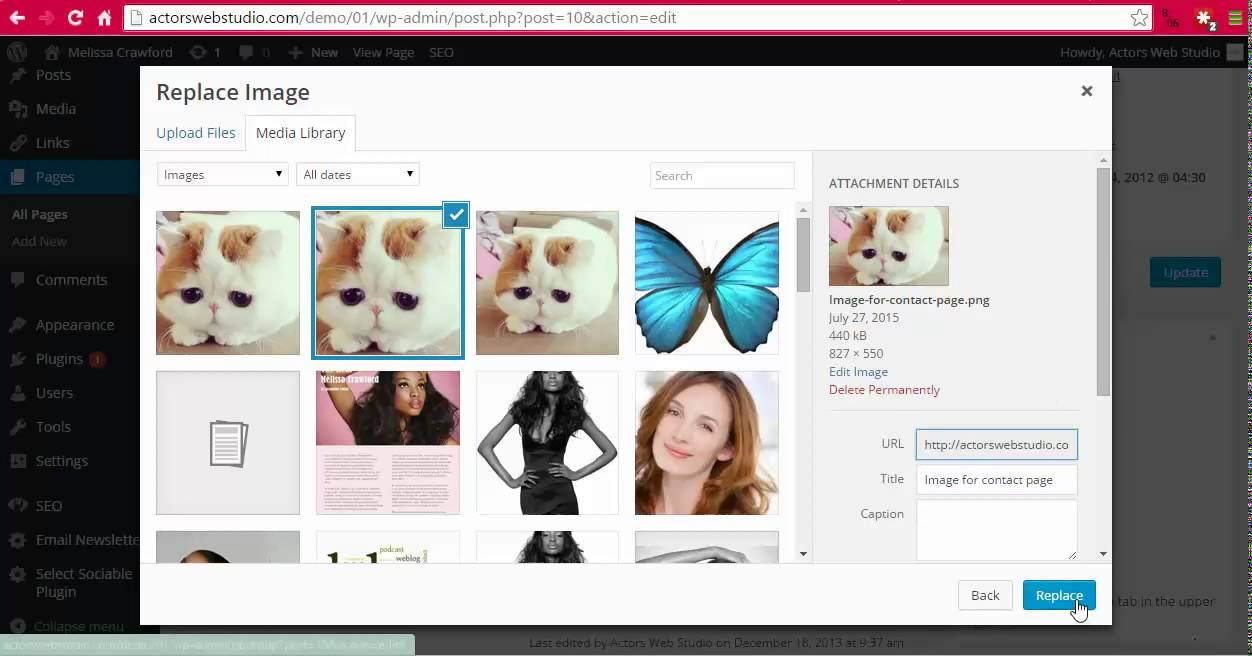Open the New menu in admin bar
Viewport: 1252px width, 656px height.
[313, 52]
